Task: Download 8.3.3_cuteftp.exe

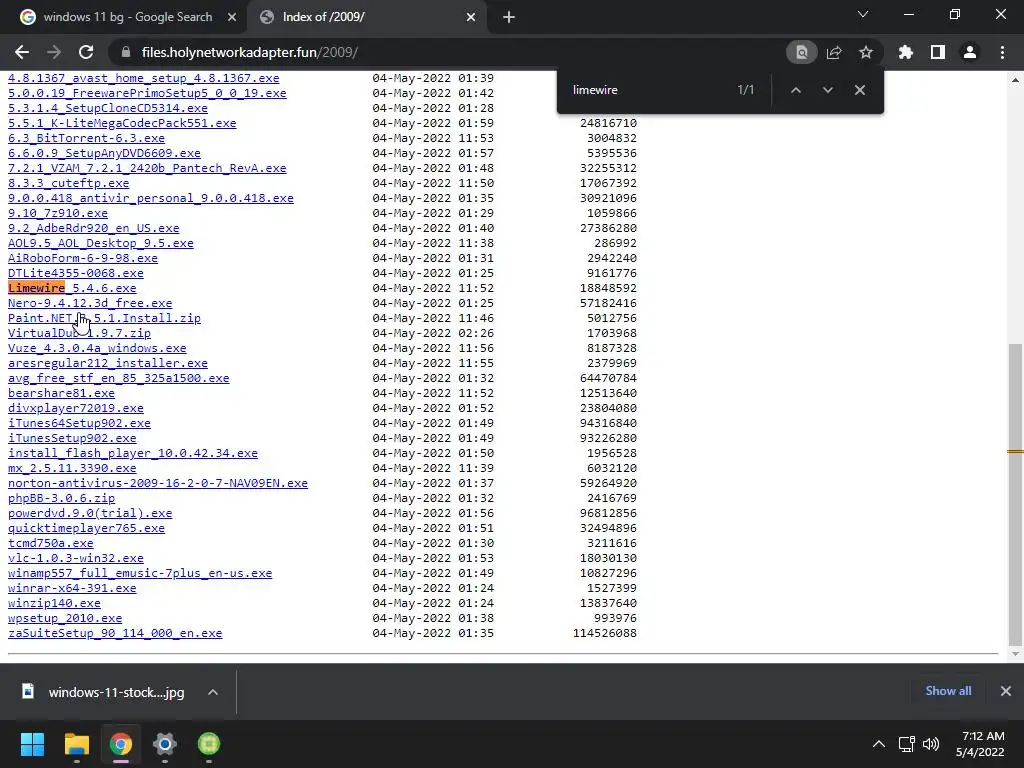Action: [69, 183]
